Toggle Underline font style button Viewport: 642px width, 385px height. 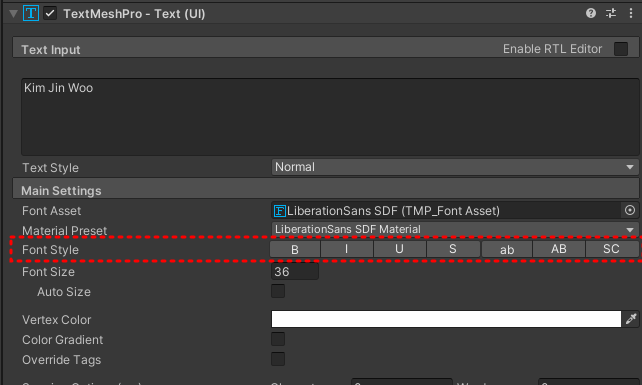pyautogui.click(x=399, y=249)
